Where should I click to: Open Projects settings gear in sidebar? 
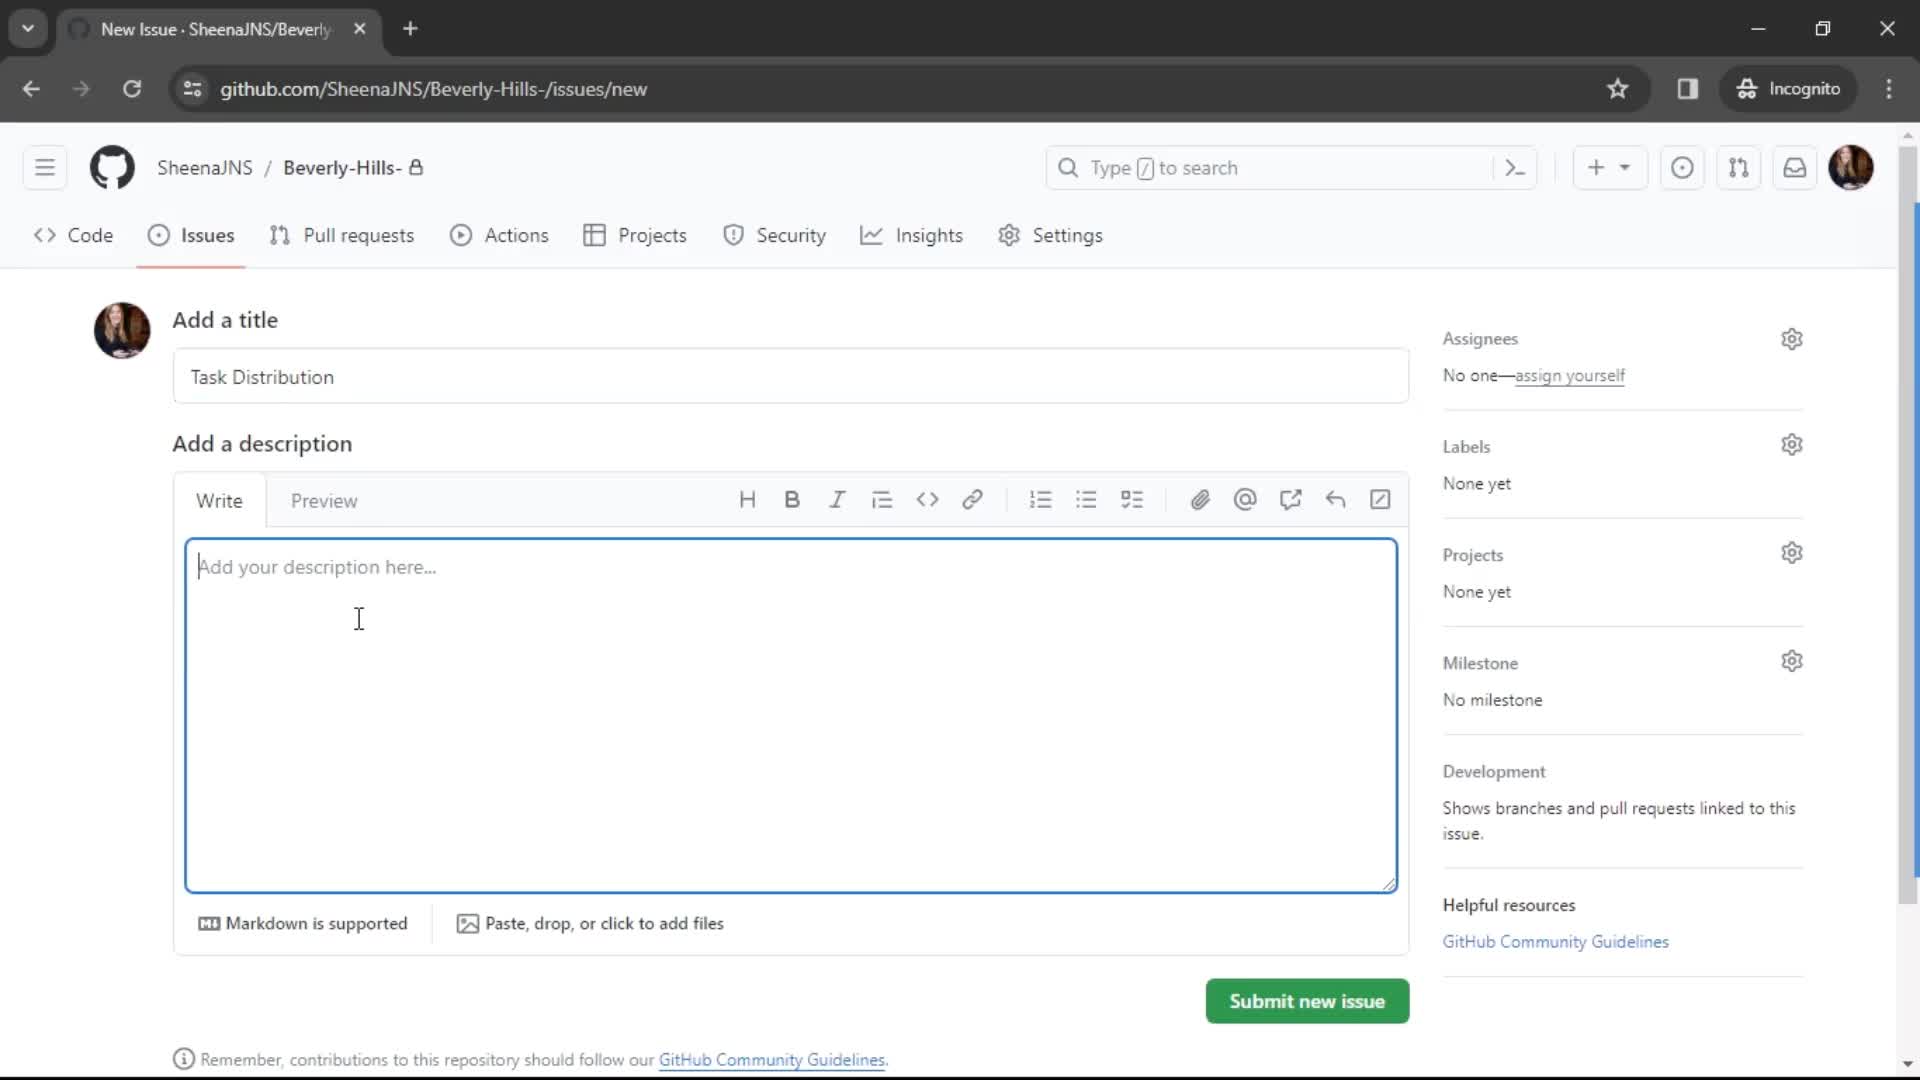pos(1792,553)
